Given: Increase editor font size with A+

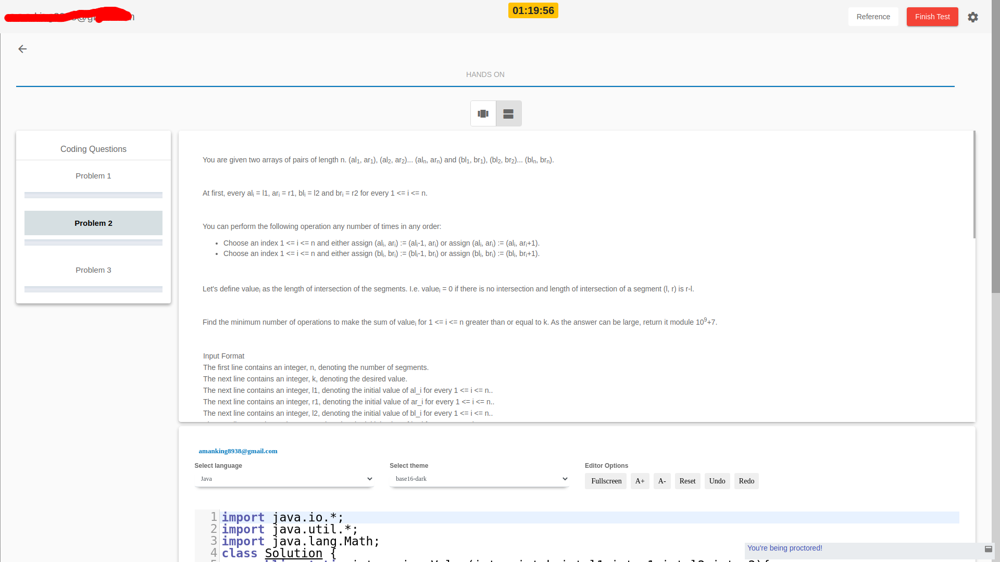Looking at the screenshot, I should coord(640,481).
